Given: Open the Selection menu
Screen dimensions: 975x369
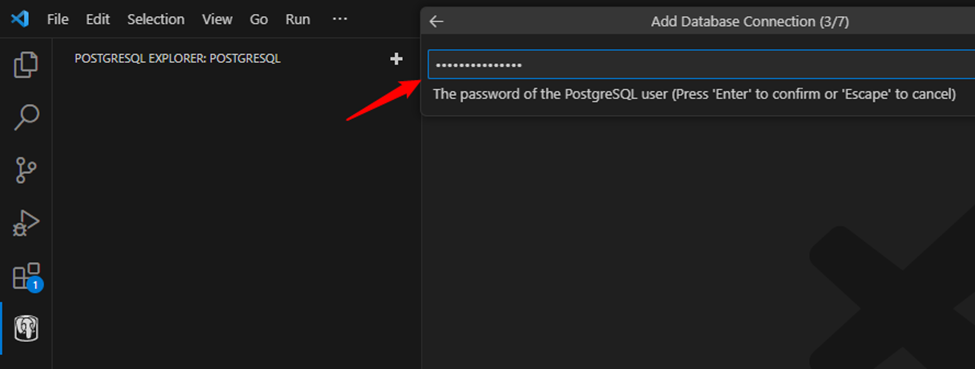Looking at the screenshot, I should pyautogui.click(x=156, y=19).
